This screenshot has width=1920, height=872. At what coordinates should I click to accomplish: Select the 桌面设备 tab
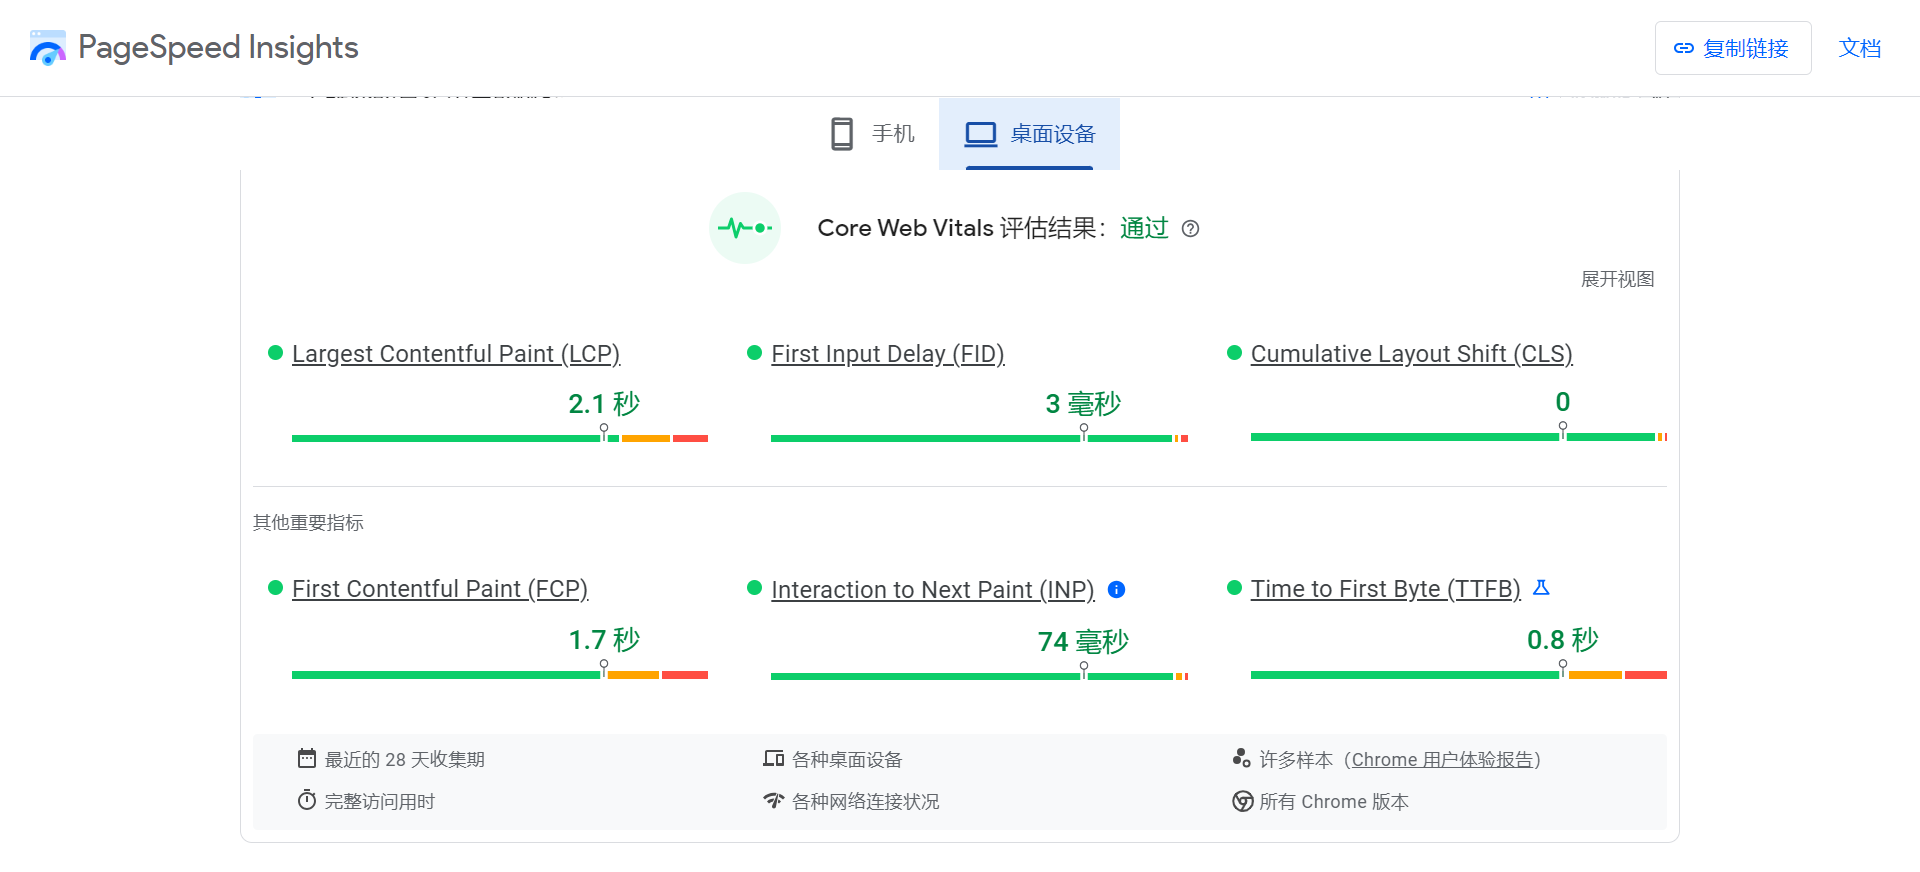point(1029,134)
